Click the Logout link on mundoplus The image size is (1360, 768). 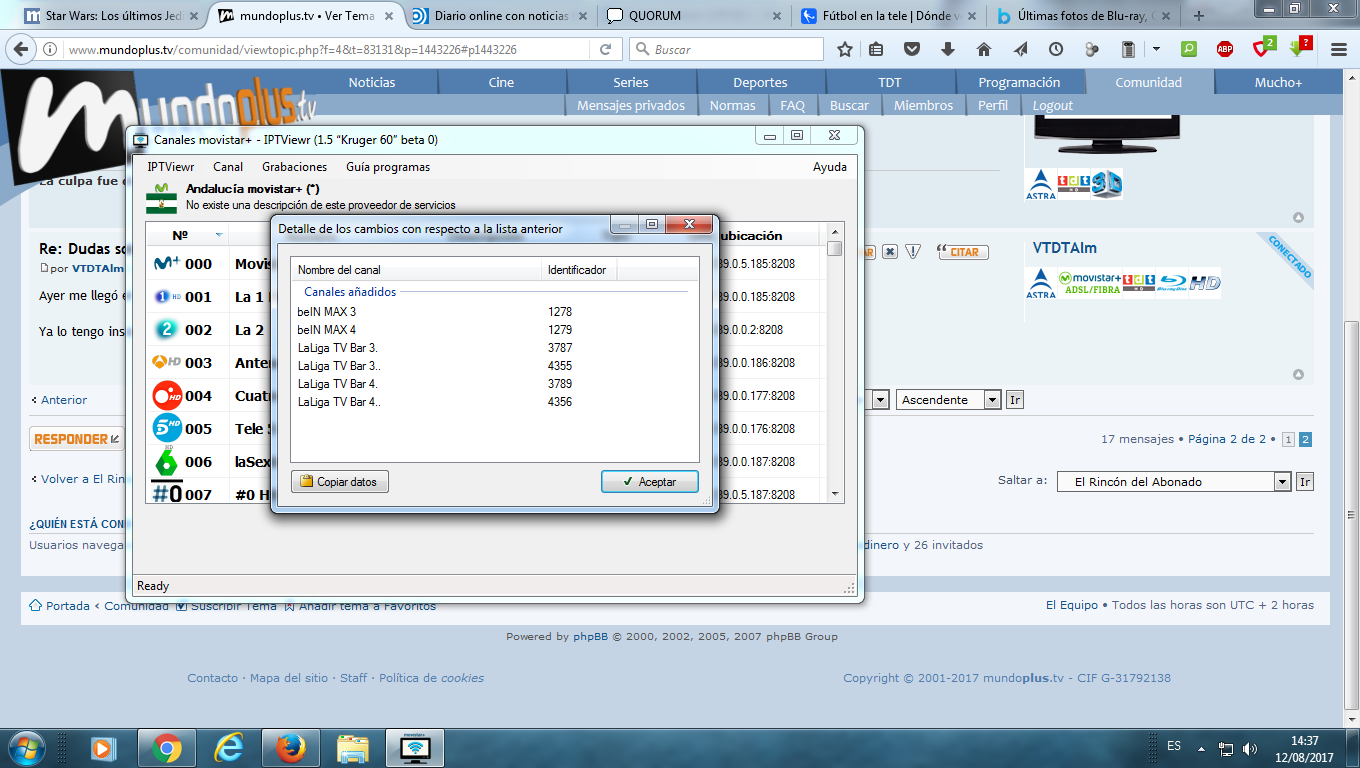(1052, 105)
